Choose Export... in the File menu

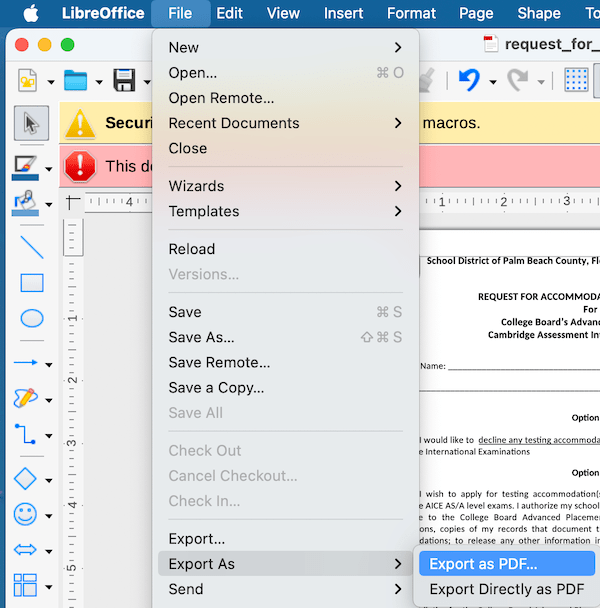point(285,539)
